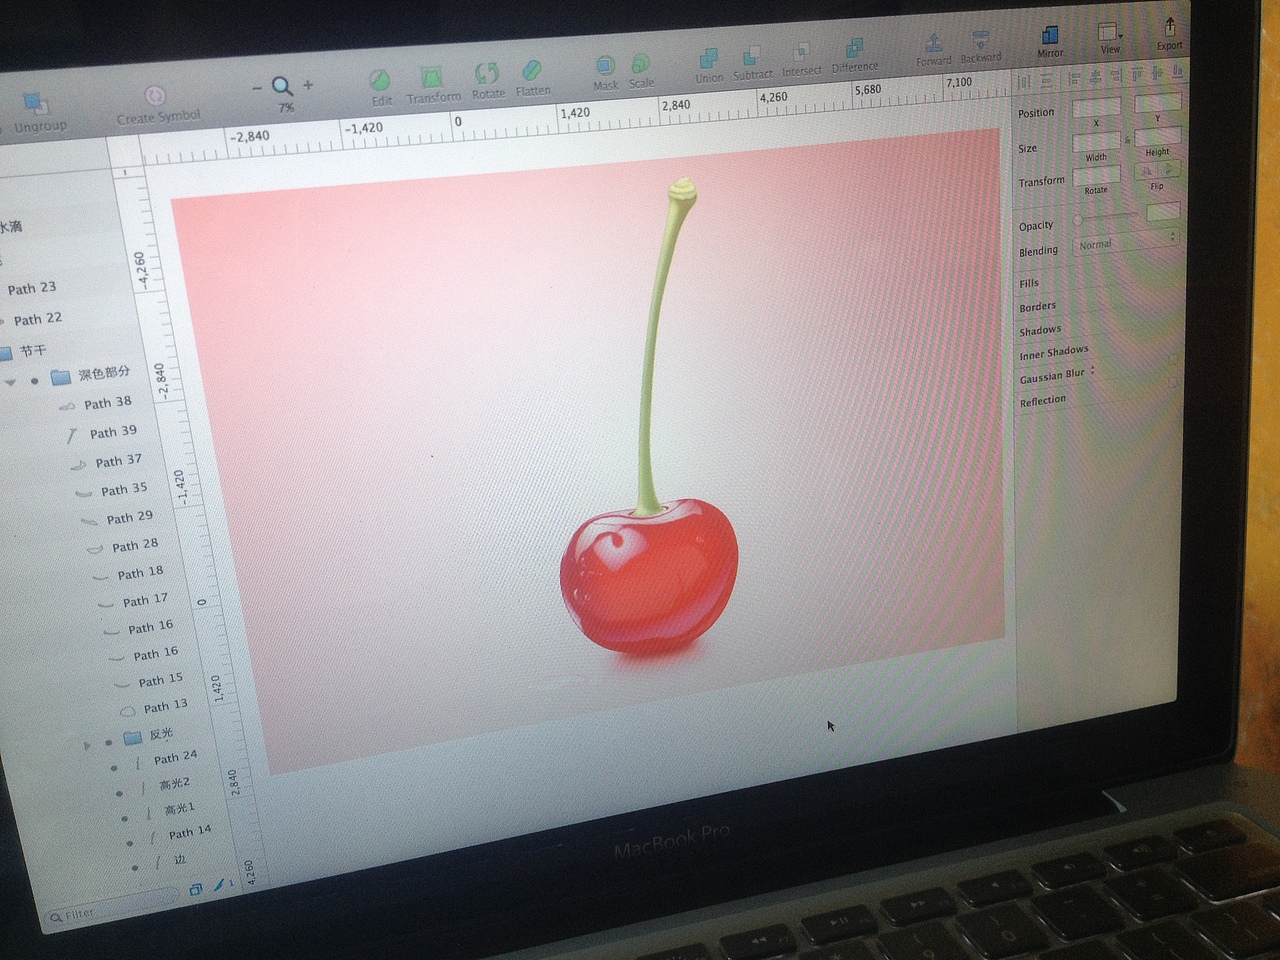Click the Height size field

(x=1157, y=138)
